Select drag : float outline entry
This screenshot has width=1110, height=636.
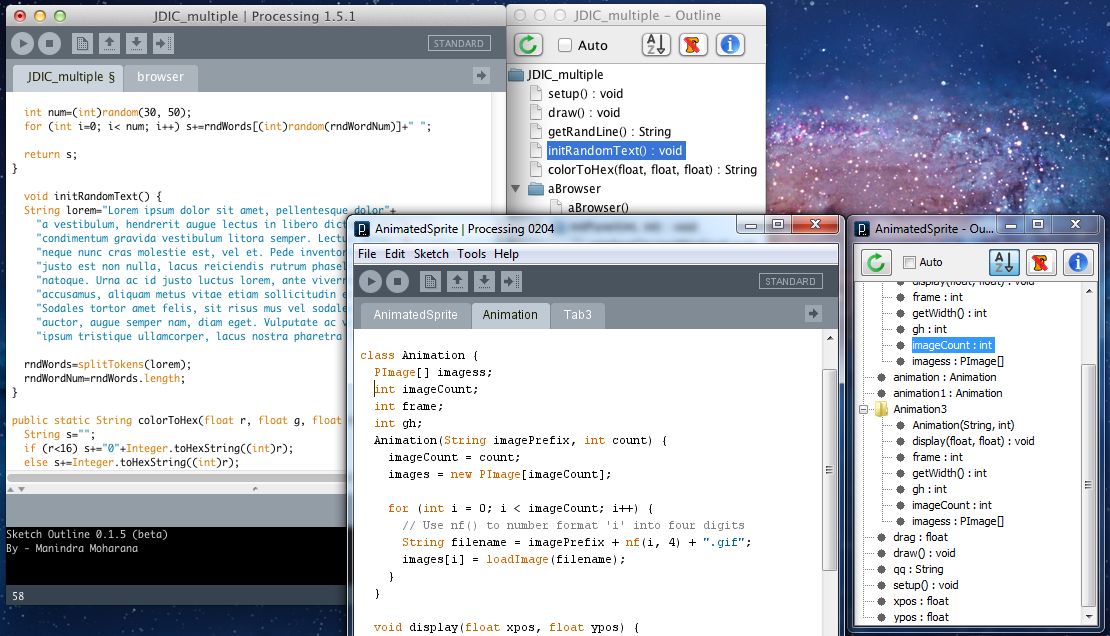coord(920,537)
